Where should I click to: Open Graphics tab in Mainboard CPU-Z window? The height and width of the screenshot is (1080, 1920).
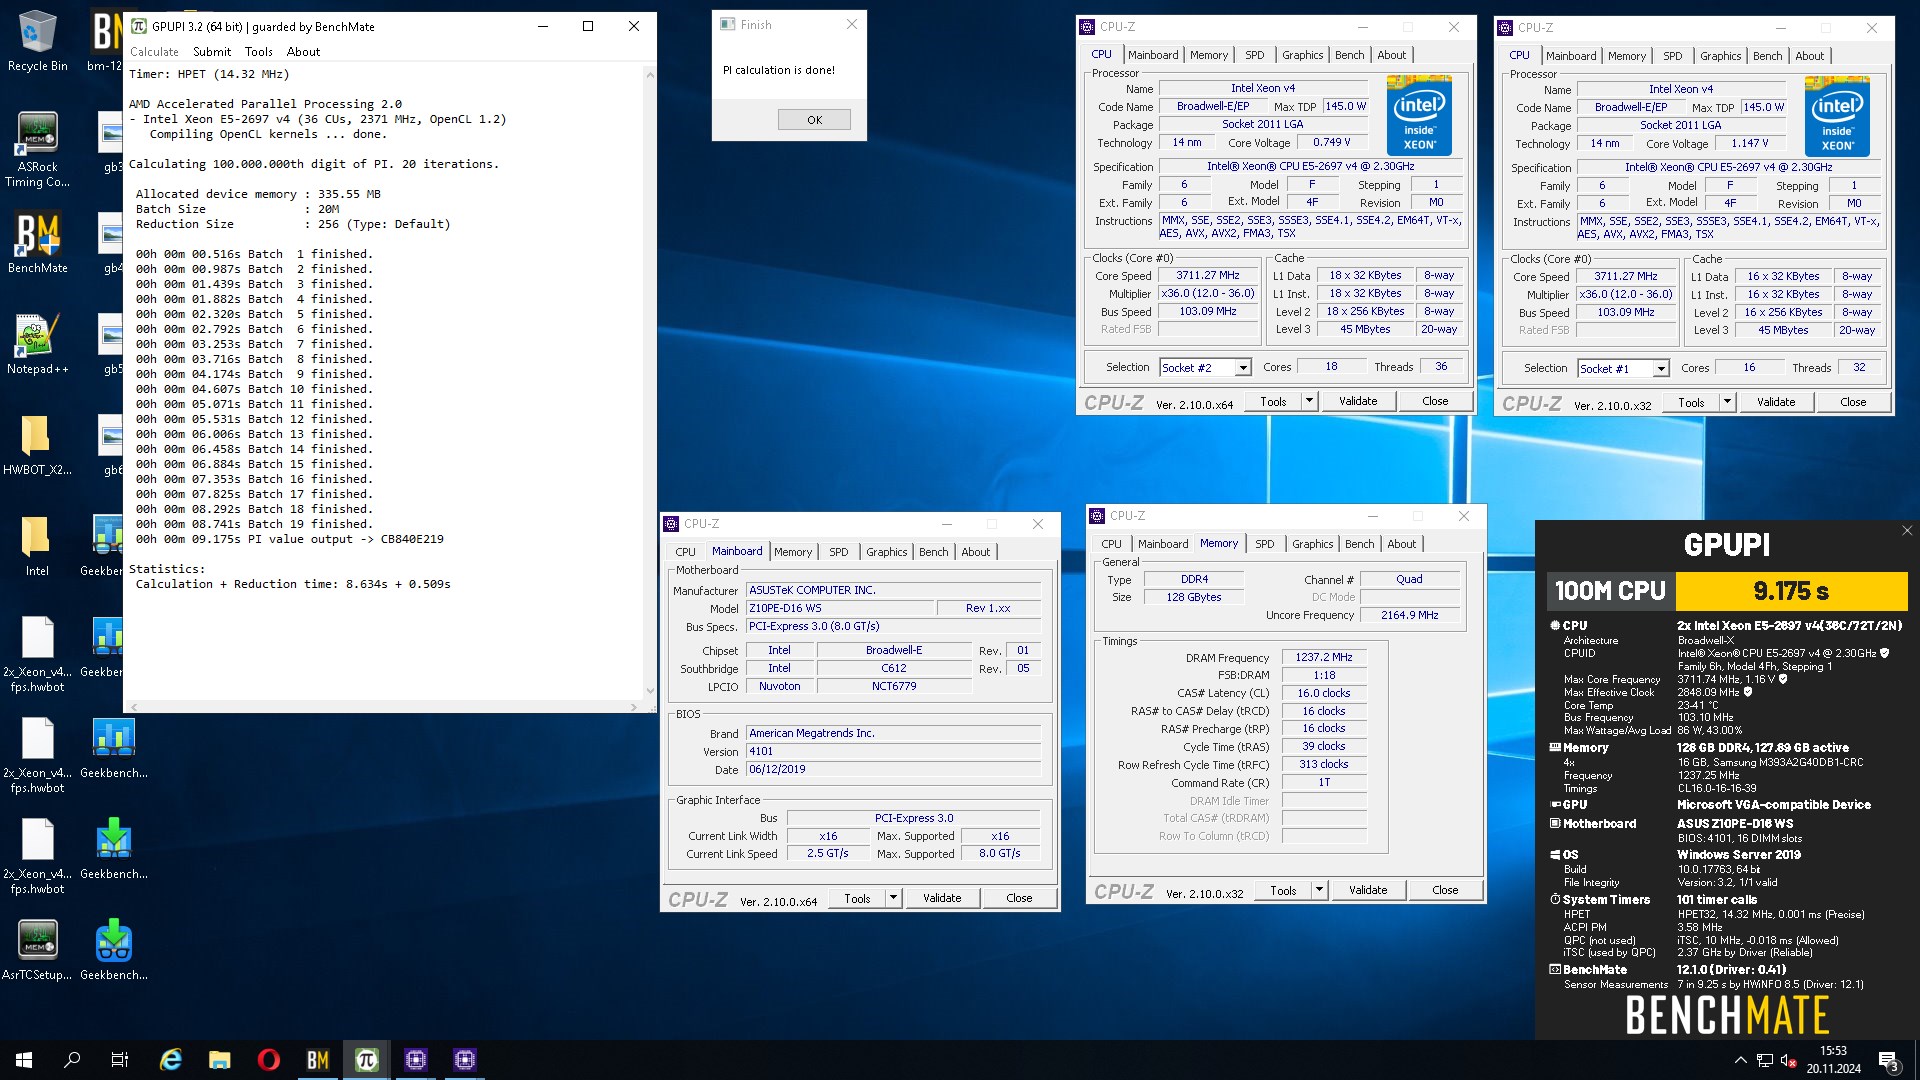tap(886, 552)
